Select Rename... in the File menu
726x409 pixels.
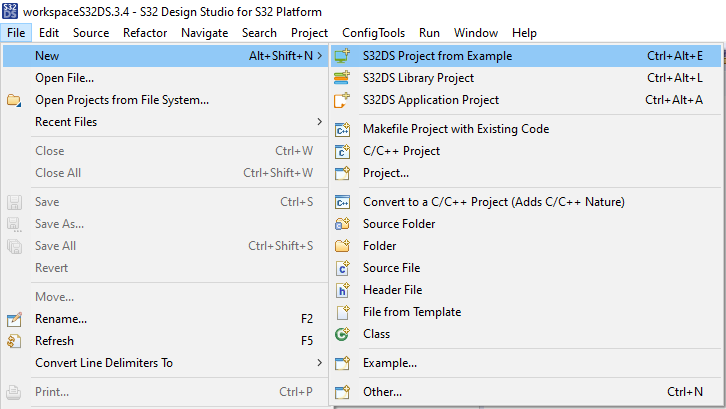click(x=61, y=319)
